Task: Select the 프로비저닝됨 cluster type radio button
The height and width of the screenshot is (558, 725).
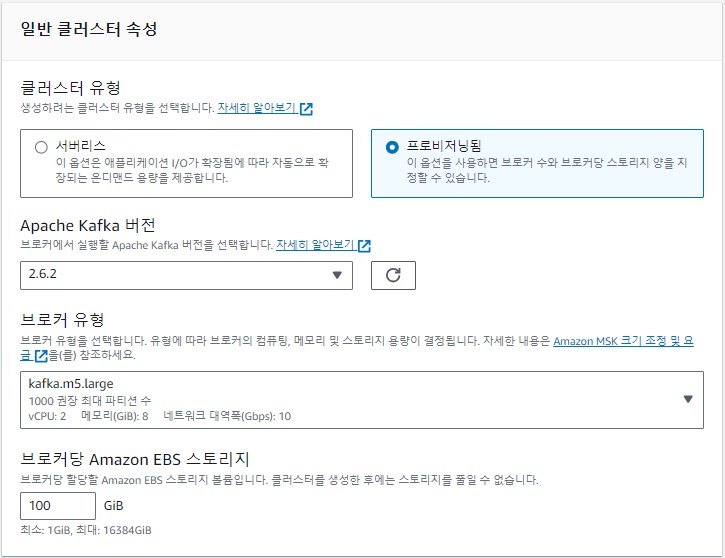Action: tap(392, 147)
